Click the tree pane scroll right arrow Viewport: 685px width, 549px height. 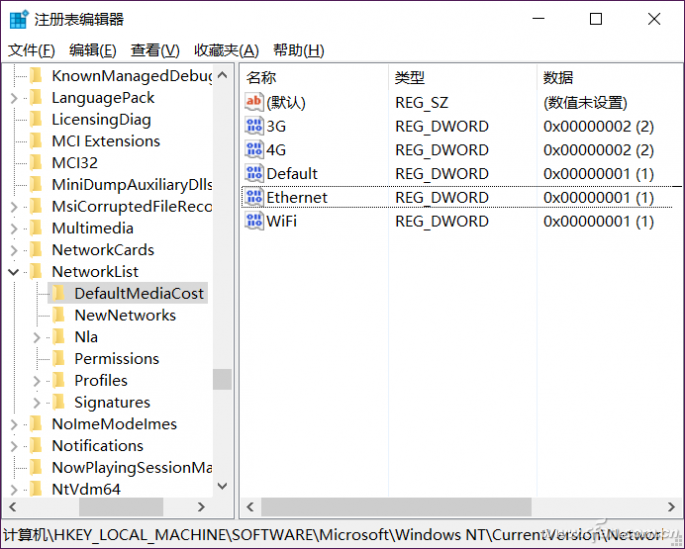click(201, 507)
